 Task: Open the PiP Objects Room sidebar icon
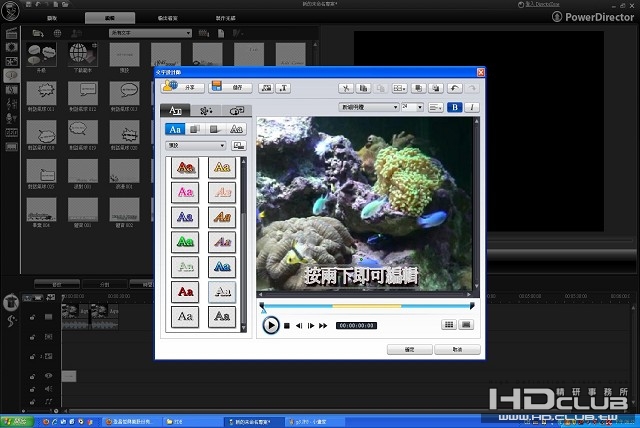tap(11, 61)
